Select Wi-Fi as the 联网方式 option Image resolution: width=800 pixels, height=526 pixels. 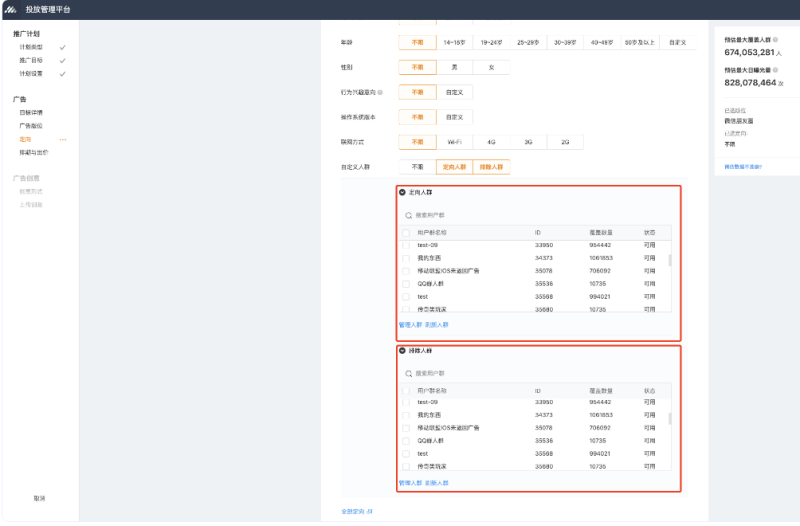[x=453, y=142]
